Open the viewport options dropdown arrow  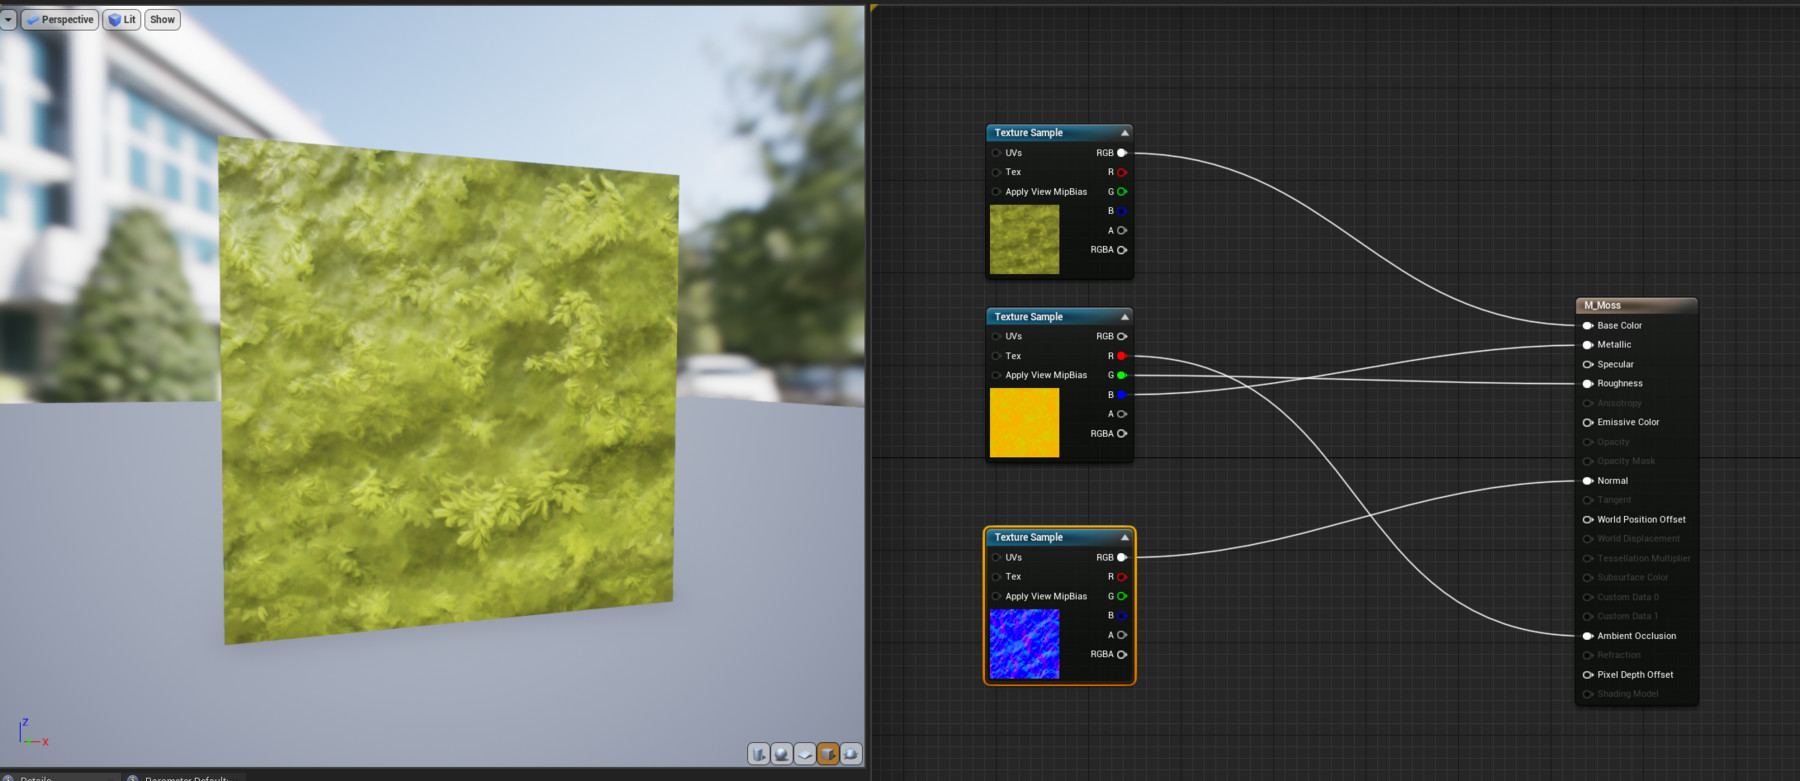[8, 19]
